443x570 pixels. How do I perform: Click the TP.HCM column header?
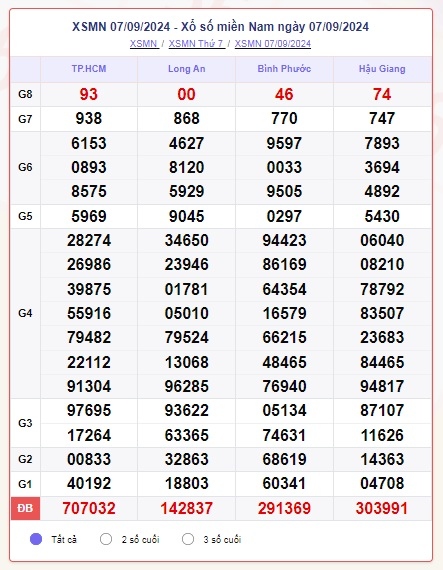89,69
